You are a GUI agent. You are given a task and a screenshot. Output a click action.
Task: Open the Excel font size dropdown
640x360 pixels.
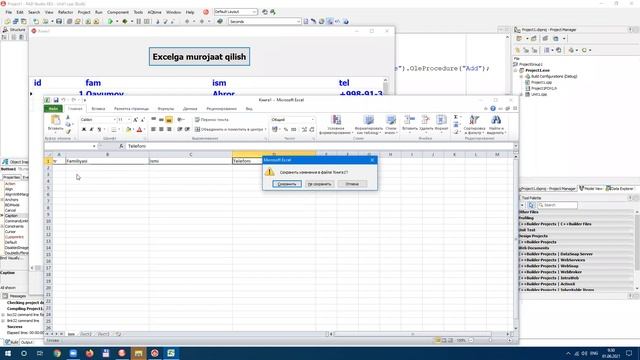[x=129, y=120]
